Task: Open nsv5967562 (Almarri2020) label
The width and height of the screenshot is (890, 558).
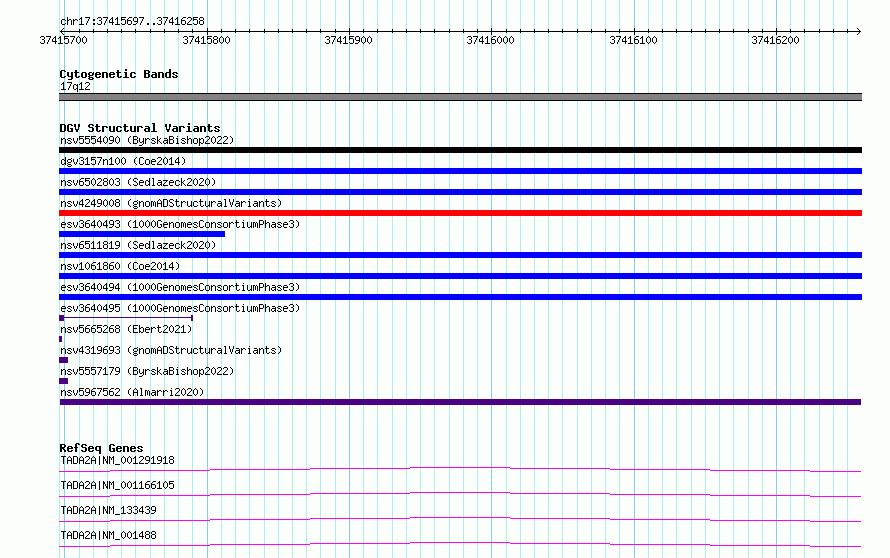Action: tap(132, 392)
